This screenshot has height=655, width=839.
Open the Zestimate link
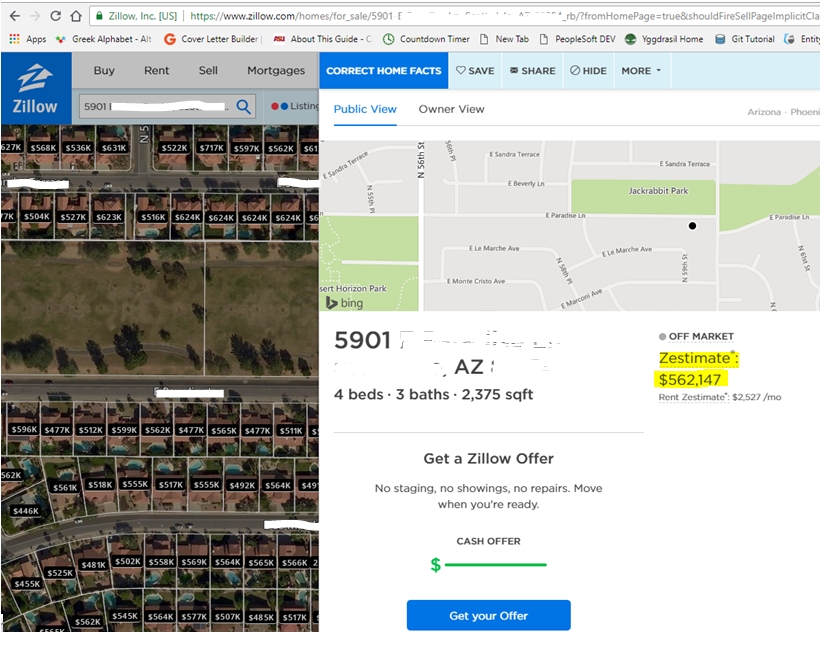pos(697,357)
